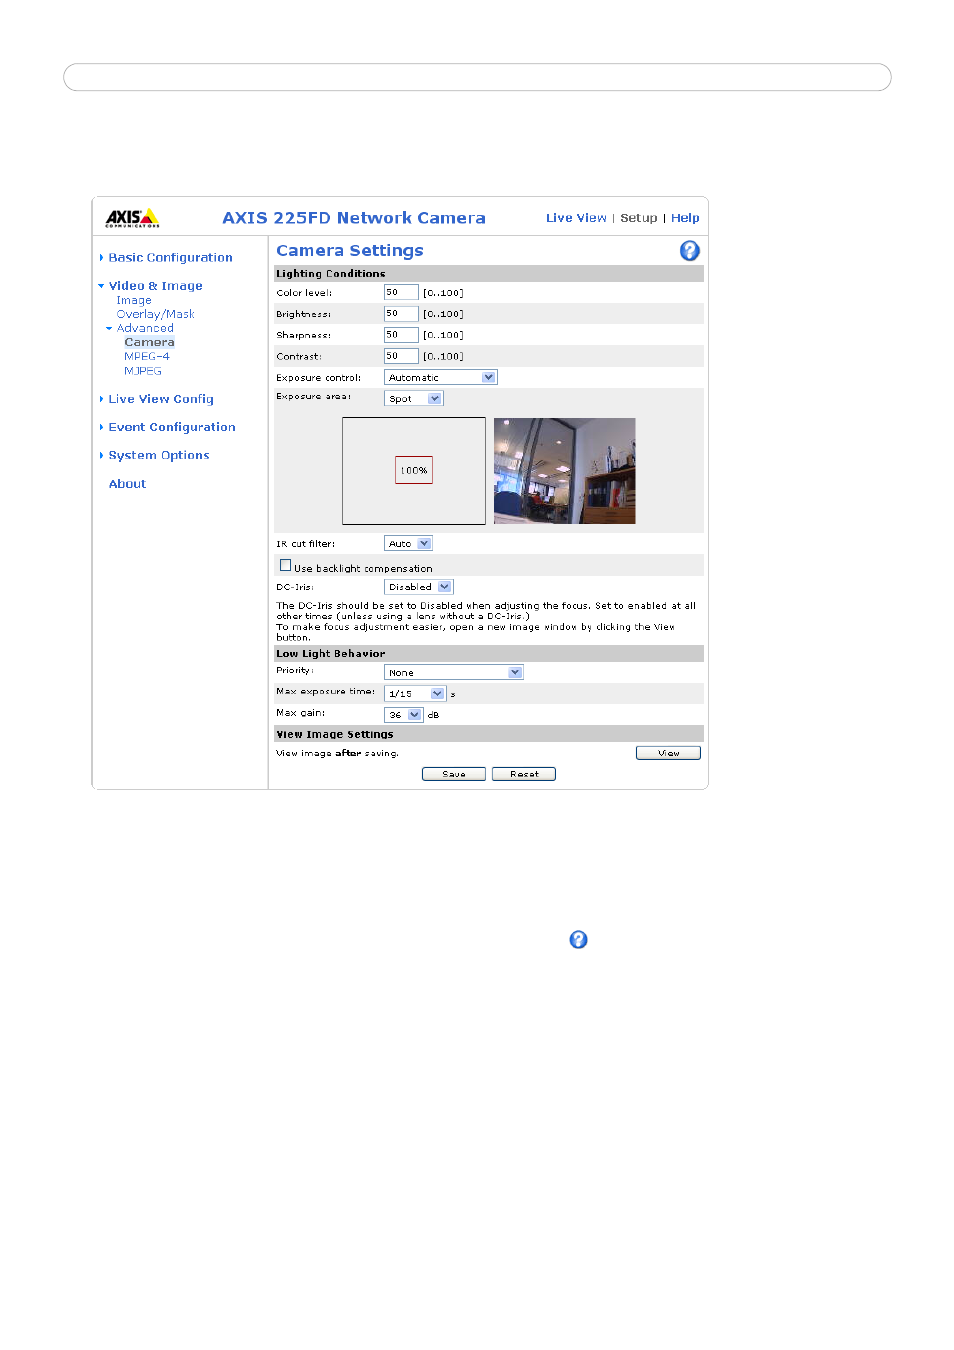Image resolution: width=954 pixels, height=1350 pixels.
Task: Open the Camera Settings help icon
Action: (689, 251)
